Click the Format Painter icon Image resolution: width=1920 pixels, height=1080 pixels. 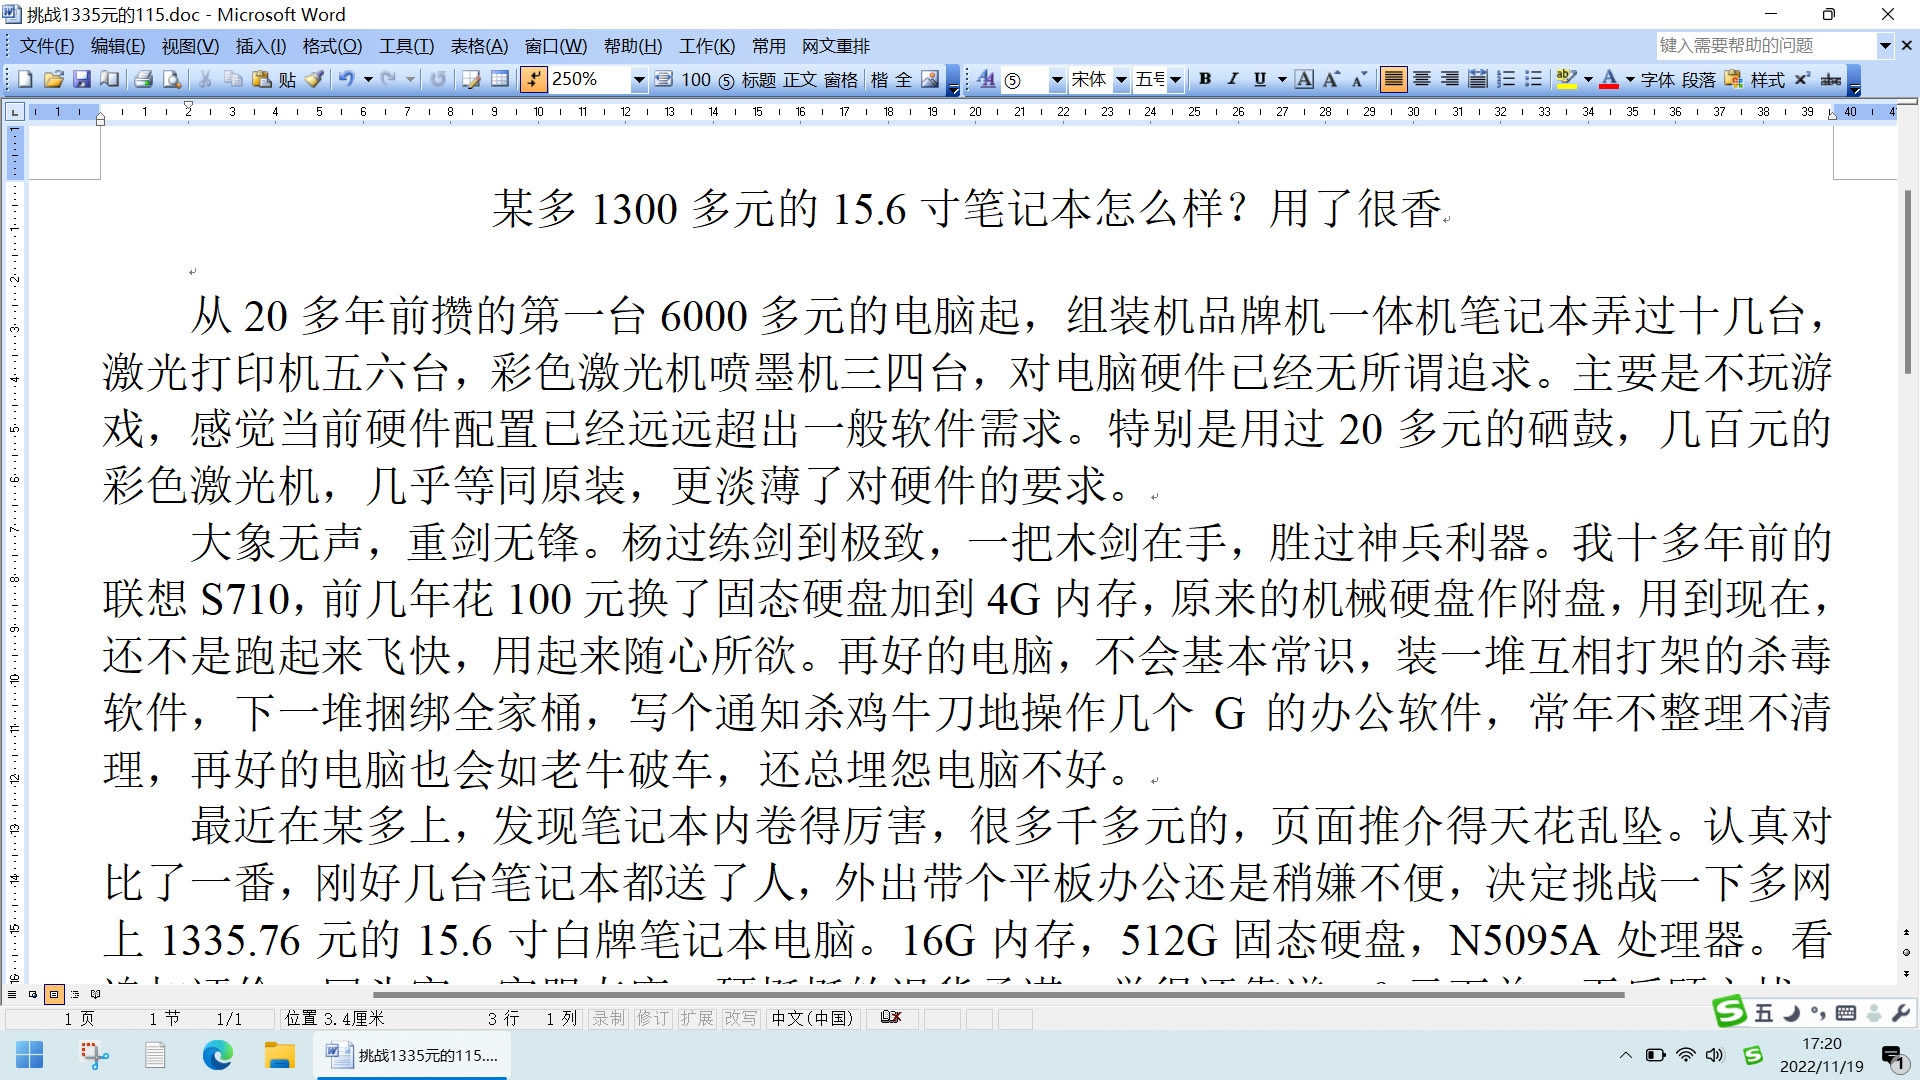click(316, 80)
